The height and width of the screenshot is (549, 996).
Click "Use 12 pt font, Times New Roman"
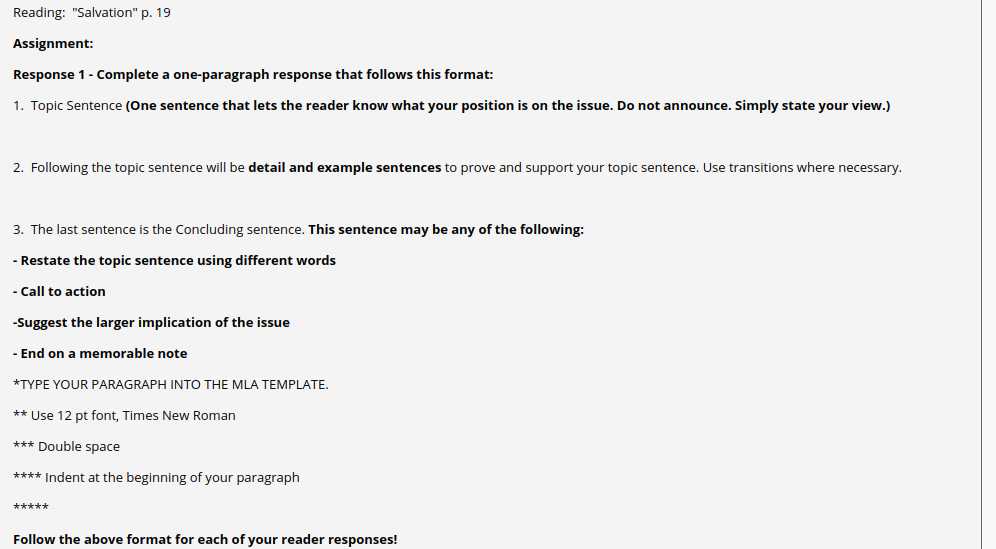click(124, 416)
